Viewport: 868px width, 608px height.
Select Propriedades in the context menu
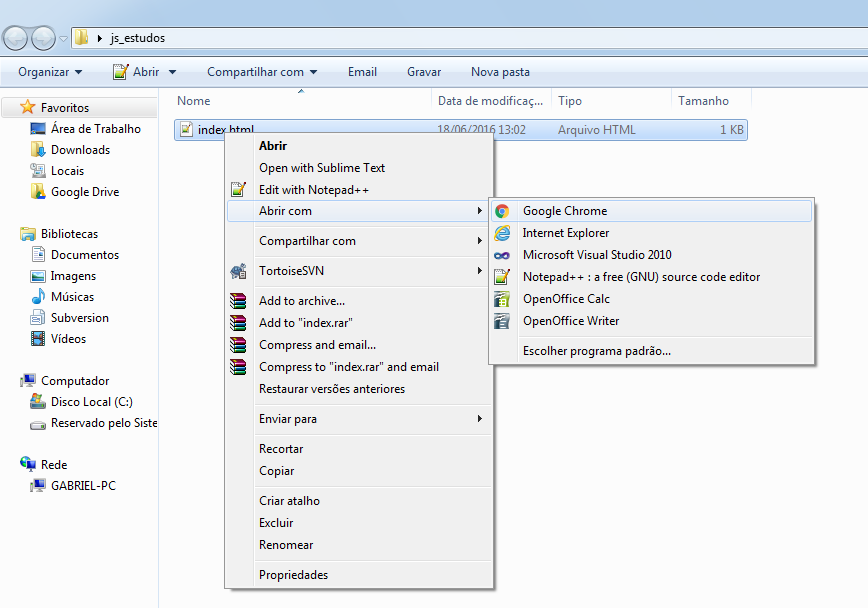coord(293,575)
